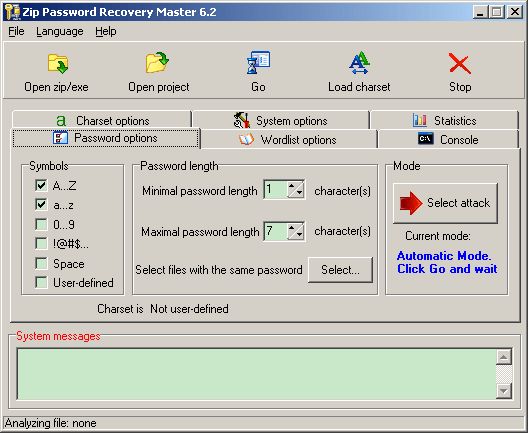The image size is (528, 433).
Task: Click the 'Click Go and wait' text
Action: click(x=447, y=269)
